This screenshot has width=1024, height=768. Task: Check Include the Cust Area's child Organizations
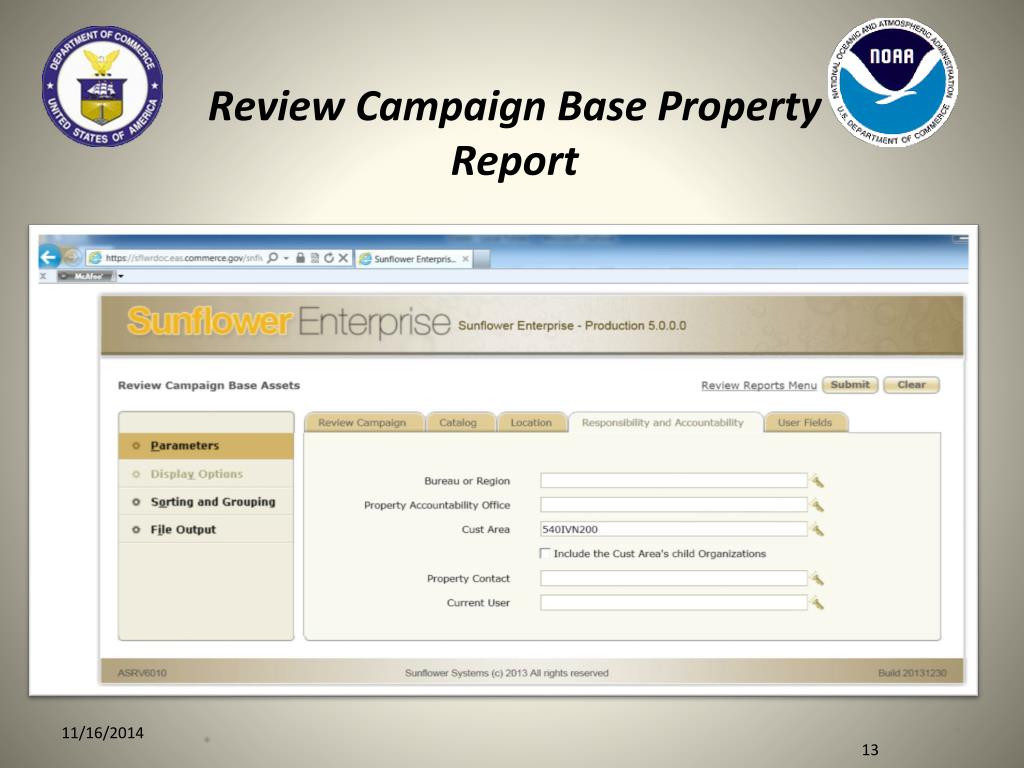coord(545,553)
